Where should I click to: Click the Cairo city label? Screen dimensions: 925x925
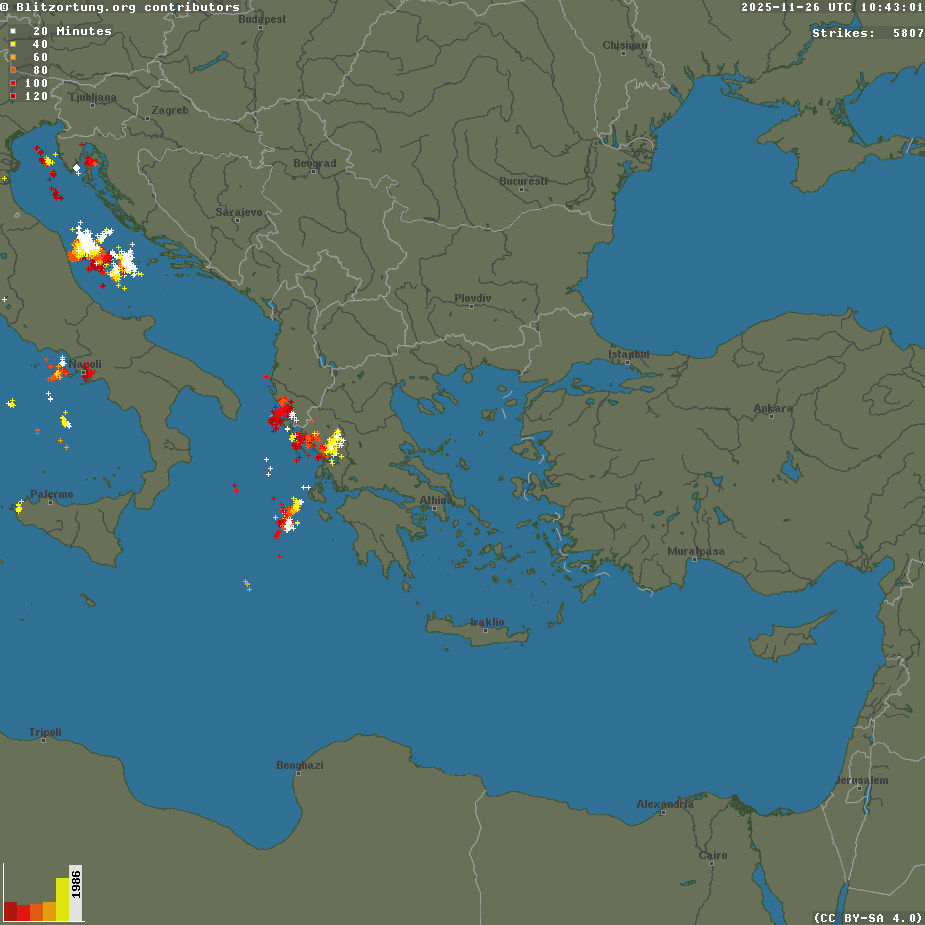point(712,855)
